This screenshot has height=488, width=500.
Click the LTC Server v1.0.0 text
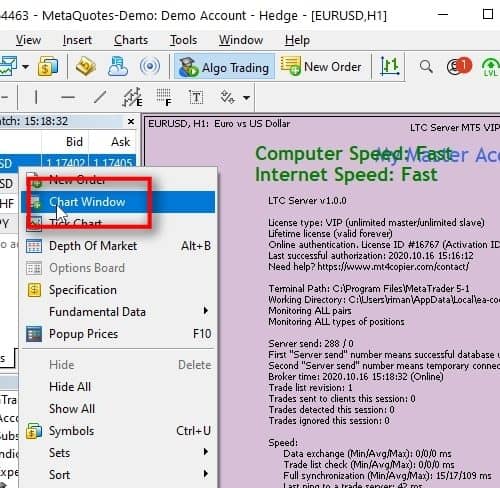[x=307, y=201]
